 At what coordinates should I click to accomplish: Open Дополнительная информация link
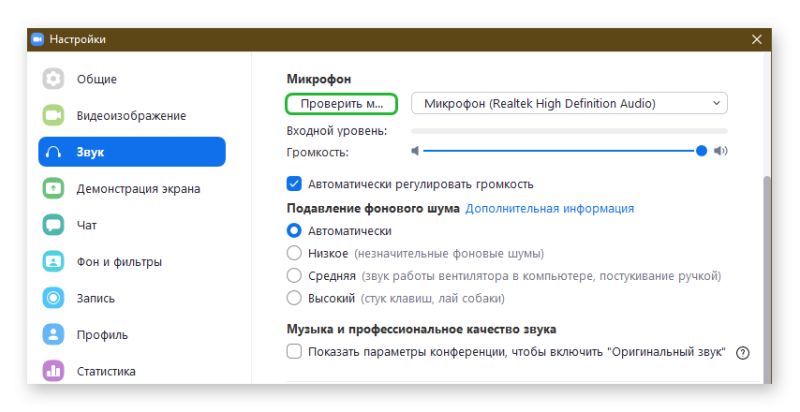pyautogui.click(x=549, y=209)
